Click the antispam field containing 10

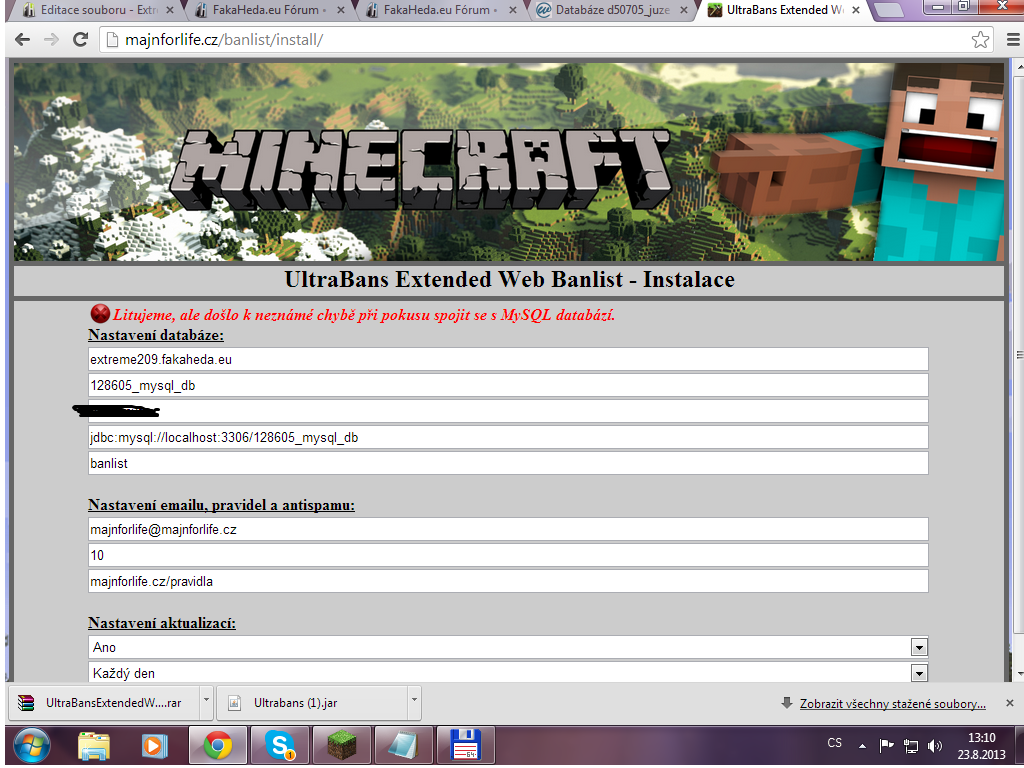(508, 556)
